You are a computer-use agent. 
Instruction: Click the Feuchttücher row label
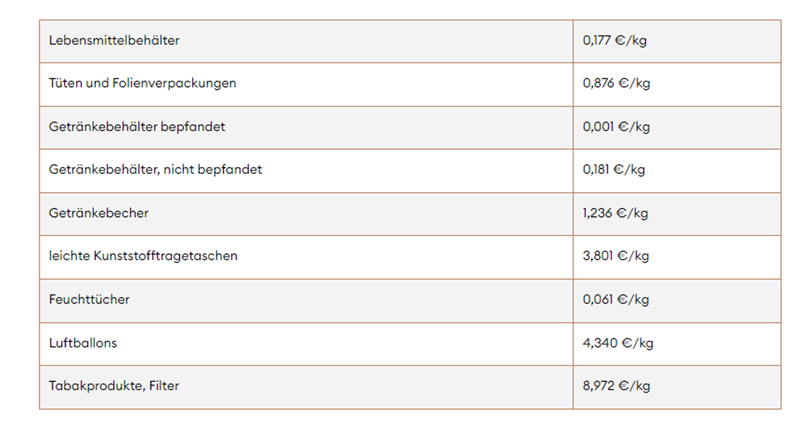(x=89, y=299)
